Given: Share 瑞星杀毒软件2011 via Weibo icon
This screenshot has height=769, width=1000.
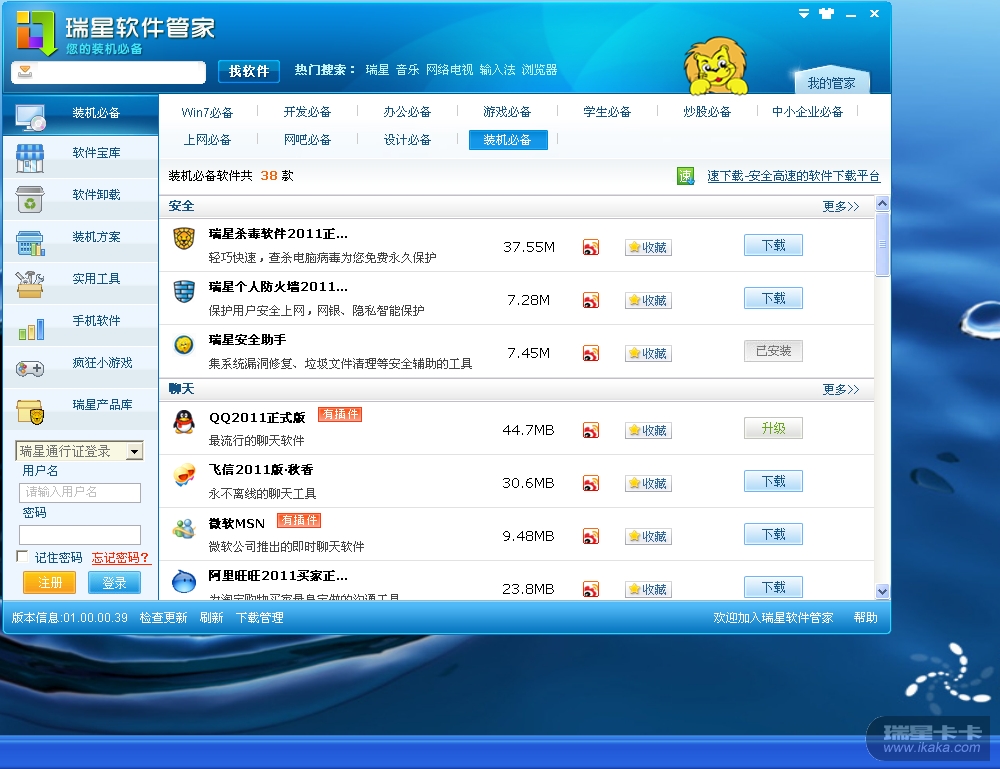Looking at the screenshot, I should tap(591, 247).
